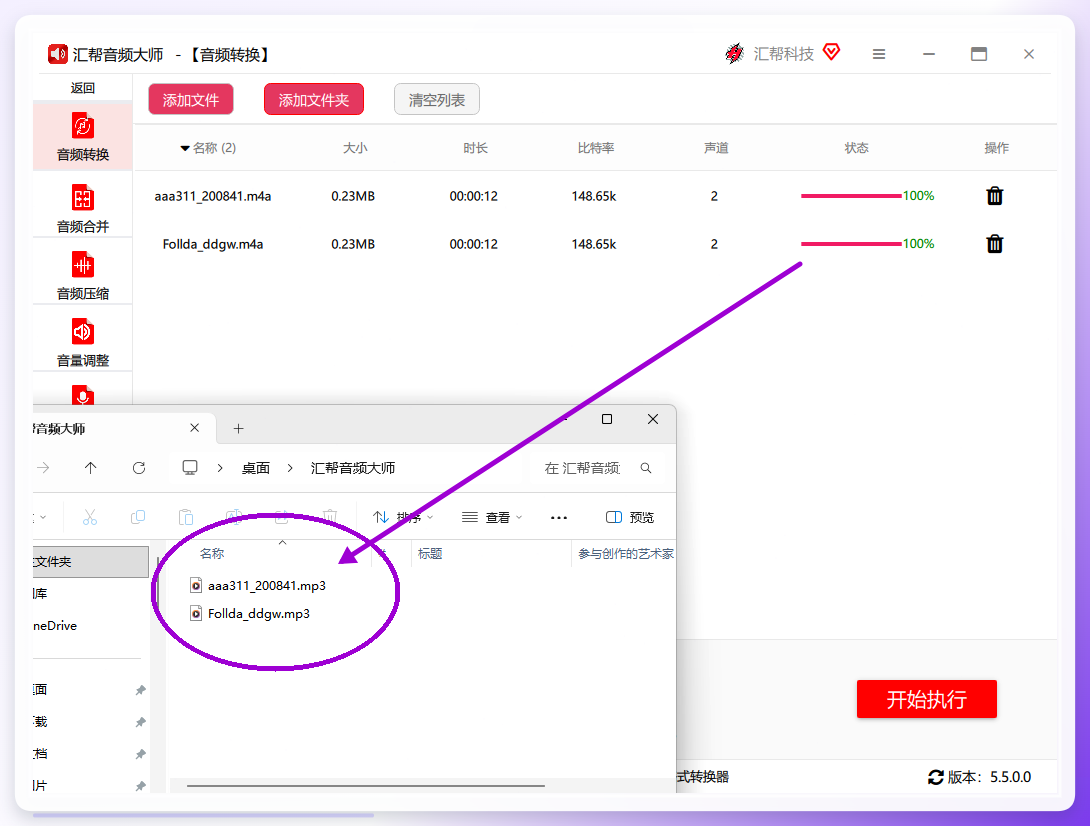
Task: Click the 汇帮科技 brand logo
Action: coord(735,54)
